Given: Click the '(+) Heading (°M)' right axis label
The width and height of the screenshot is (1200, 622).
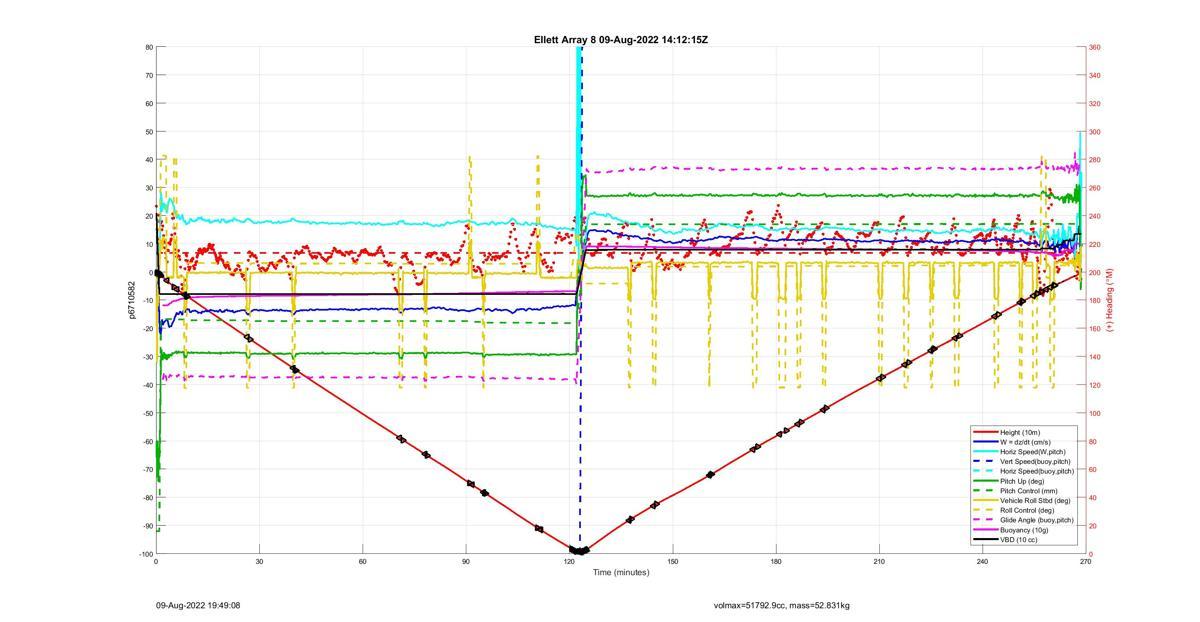Looking at the screenshot, I should click(1109, 300).
